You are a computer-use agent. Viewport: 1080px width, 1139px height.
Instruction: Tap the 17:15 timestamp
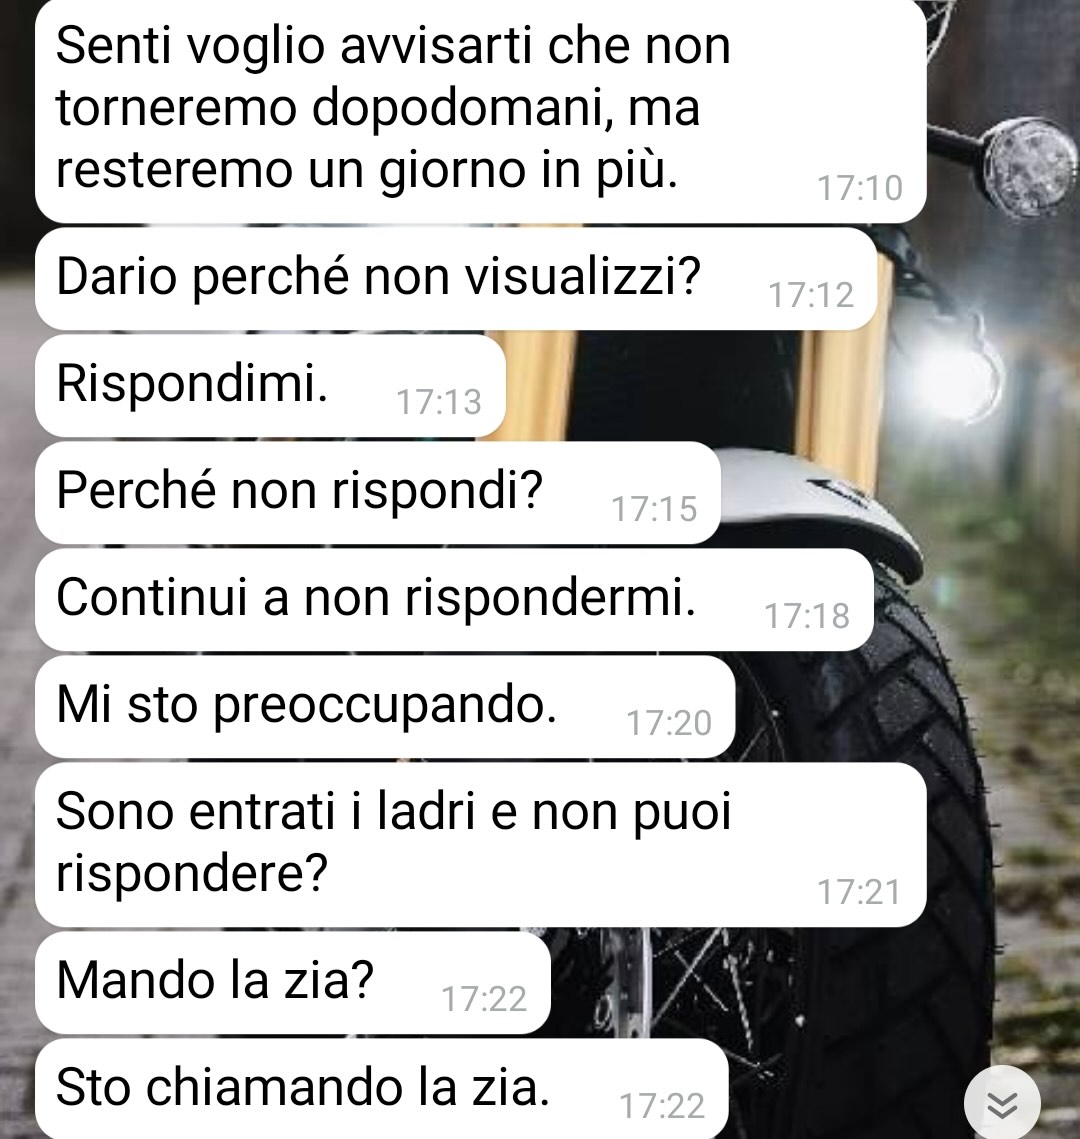[654, 509]
